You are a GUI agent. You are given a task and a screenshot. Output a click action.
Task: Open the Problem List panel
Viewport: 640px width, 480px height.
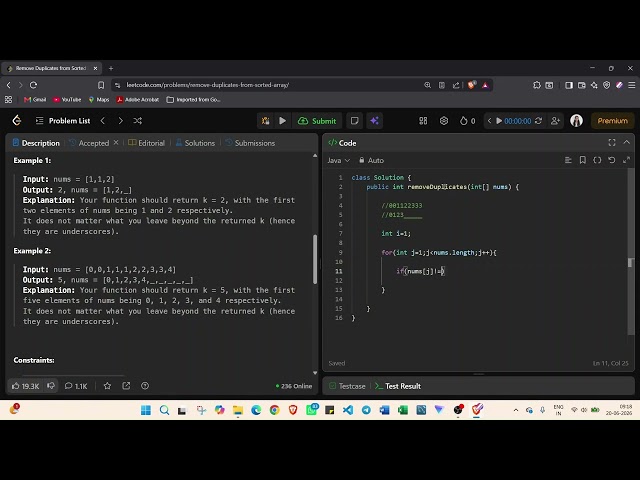(63, 121)
